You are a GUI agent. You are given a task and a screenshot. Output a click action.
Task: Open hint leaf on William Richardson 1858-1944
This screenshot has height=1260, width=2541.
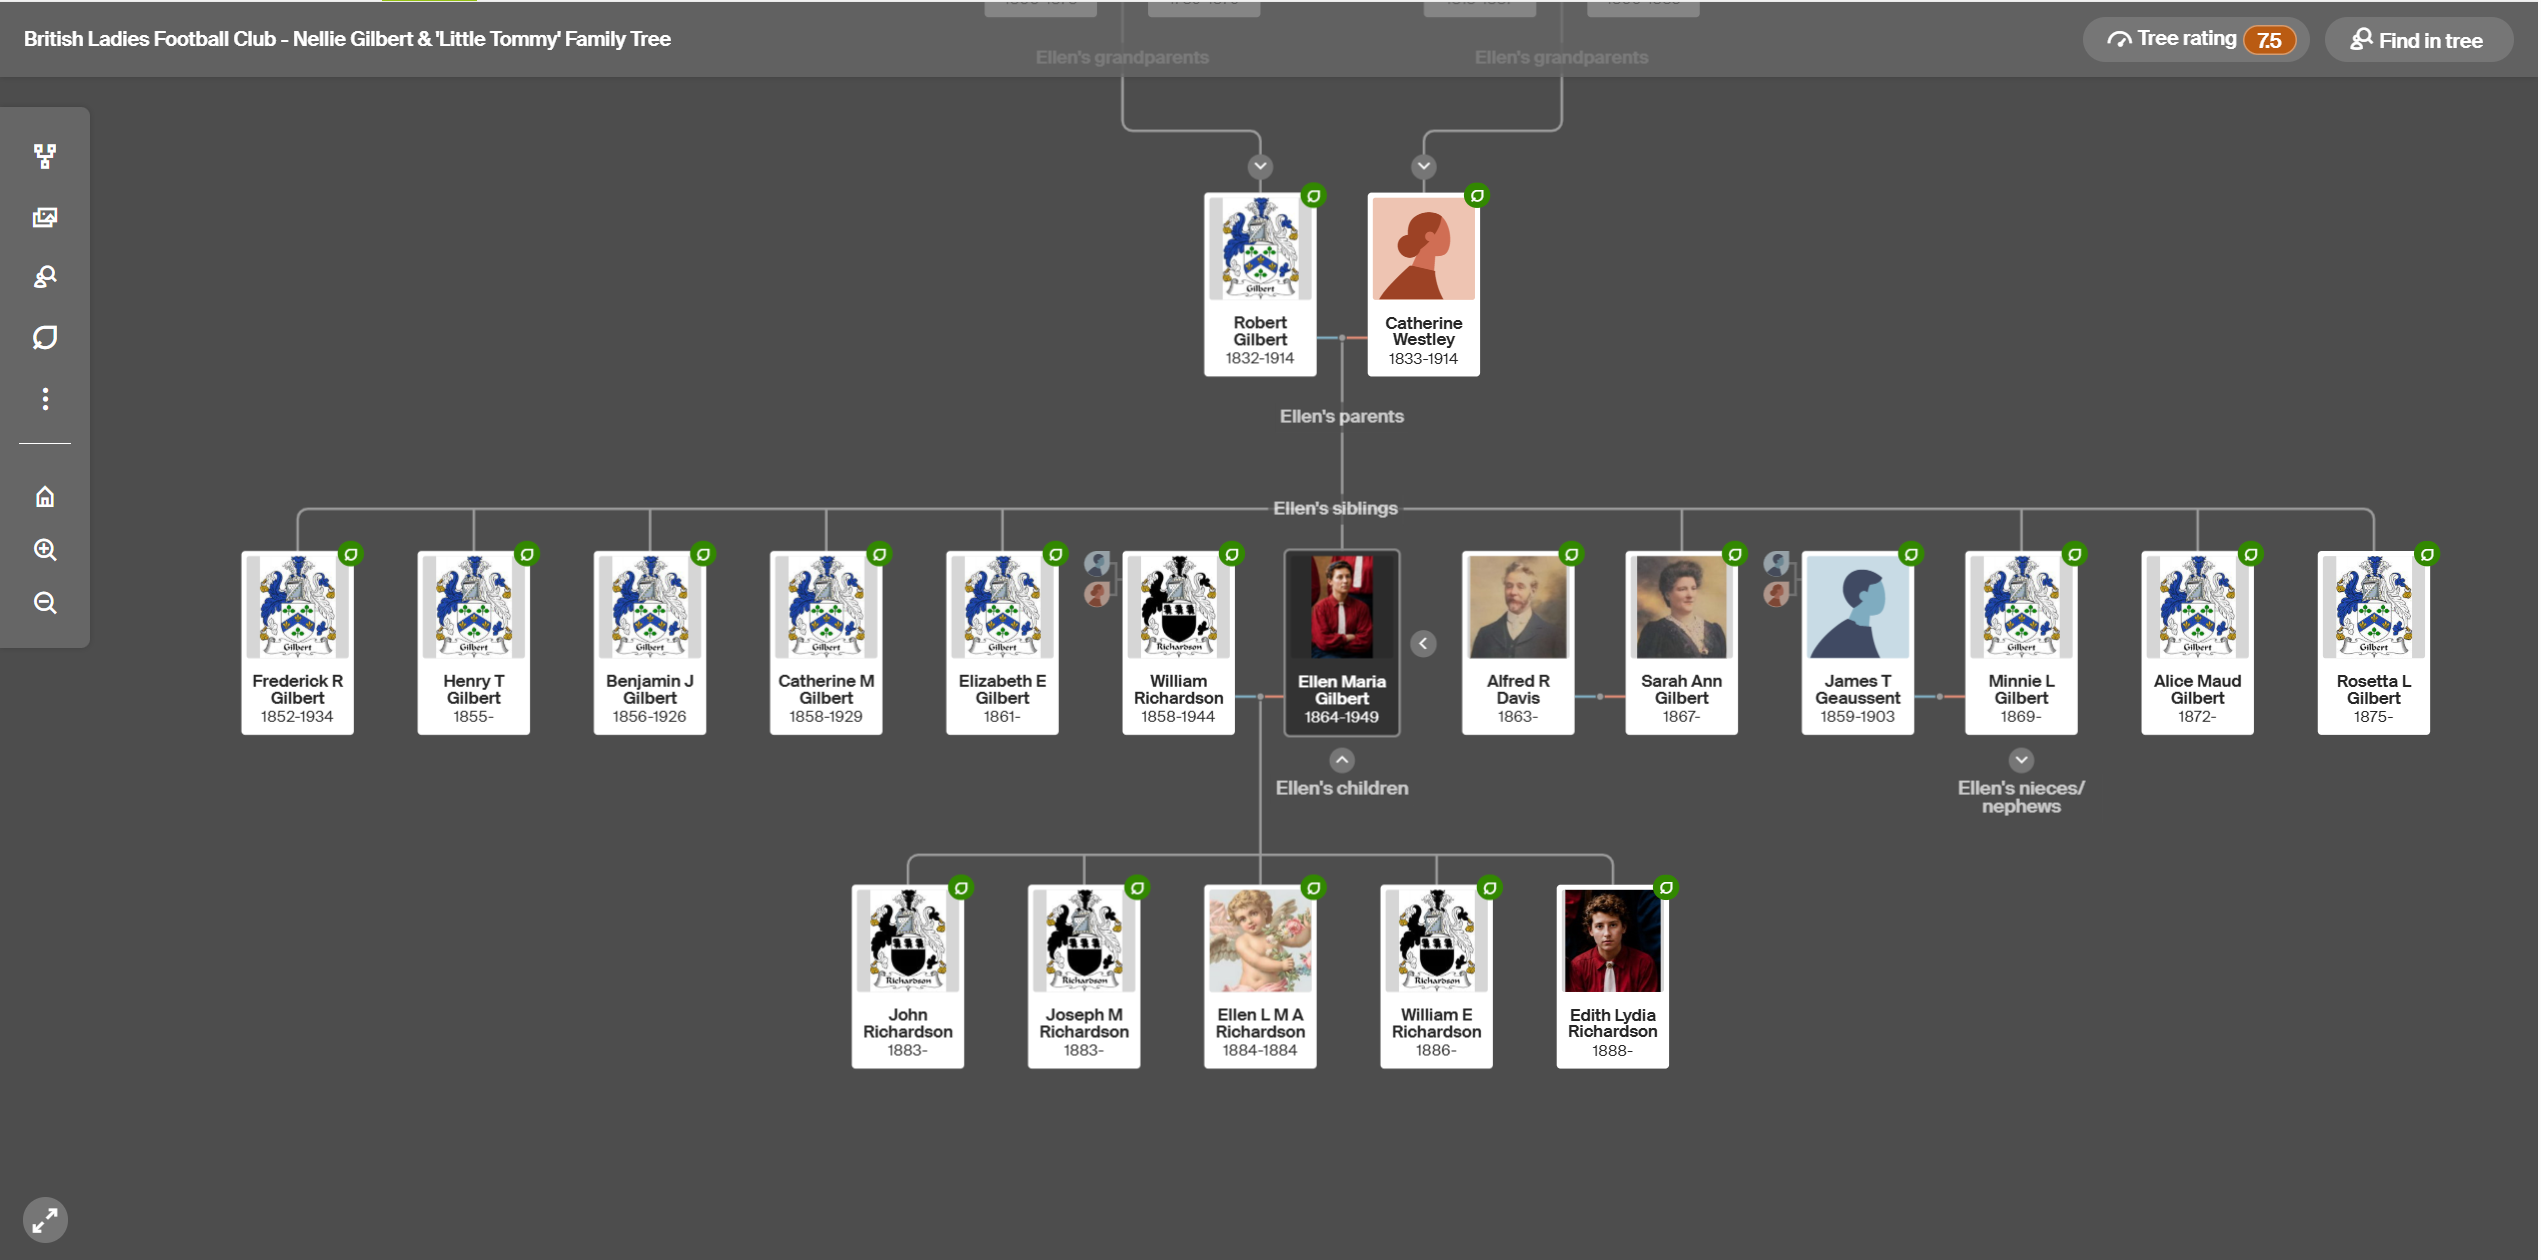point(1232,554)
